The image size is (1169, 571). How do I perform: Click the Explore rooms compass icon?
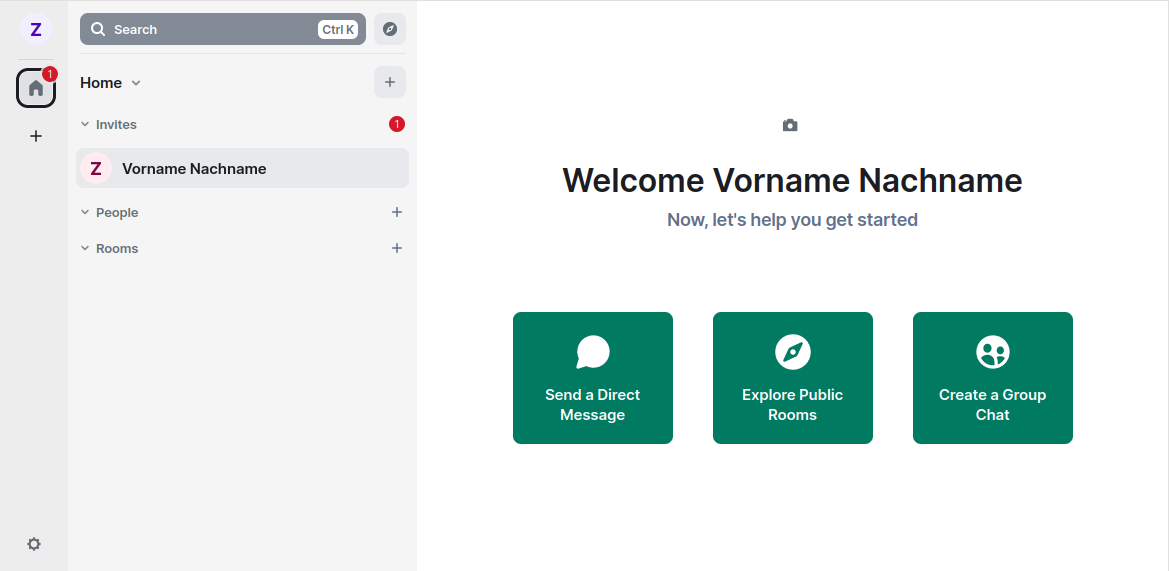pos(390,29)
